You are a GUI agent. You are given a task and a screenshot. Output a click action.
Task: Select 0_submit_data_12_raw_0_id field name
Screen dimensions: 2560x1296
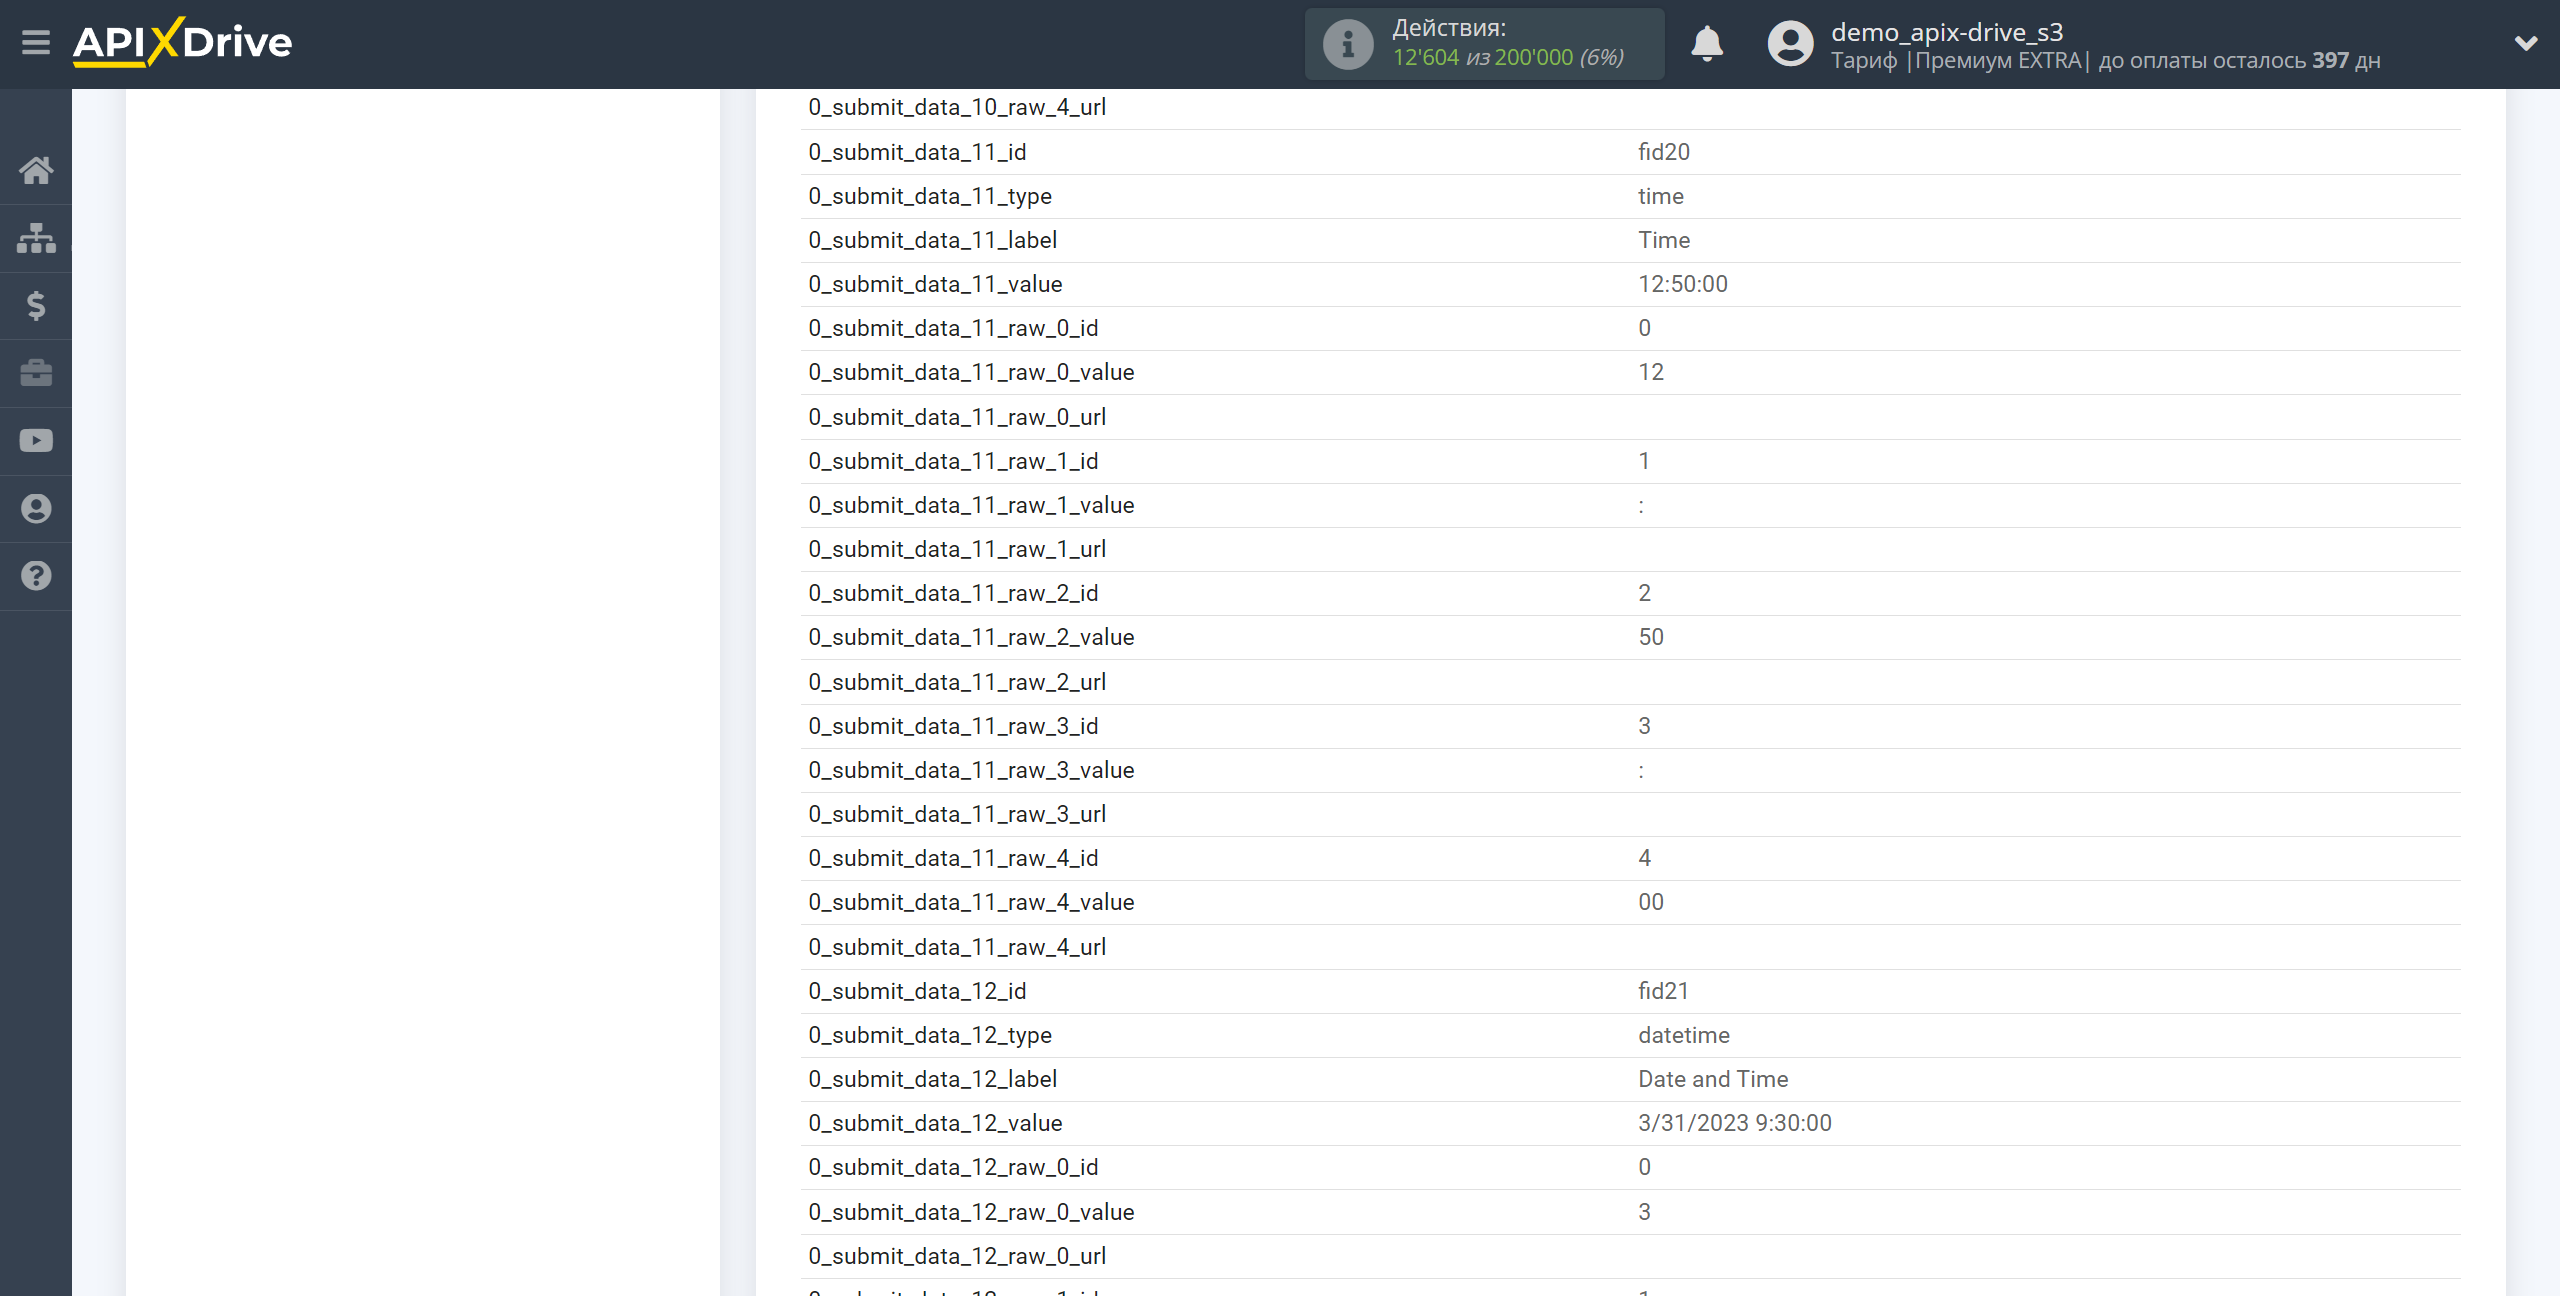[x=953, y=1167]
